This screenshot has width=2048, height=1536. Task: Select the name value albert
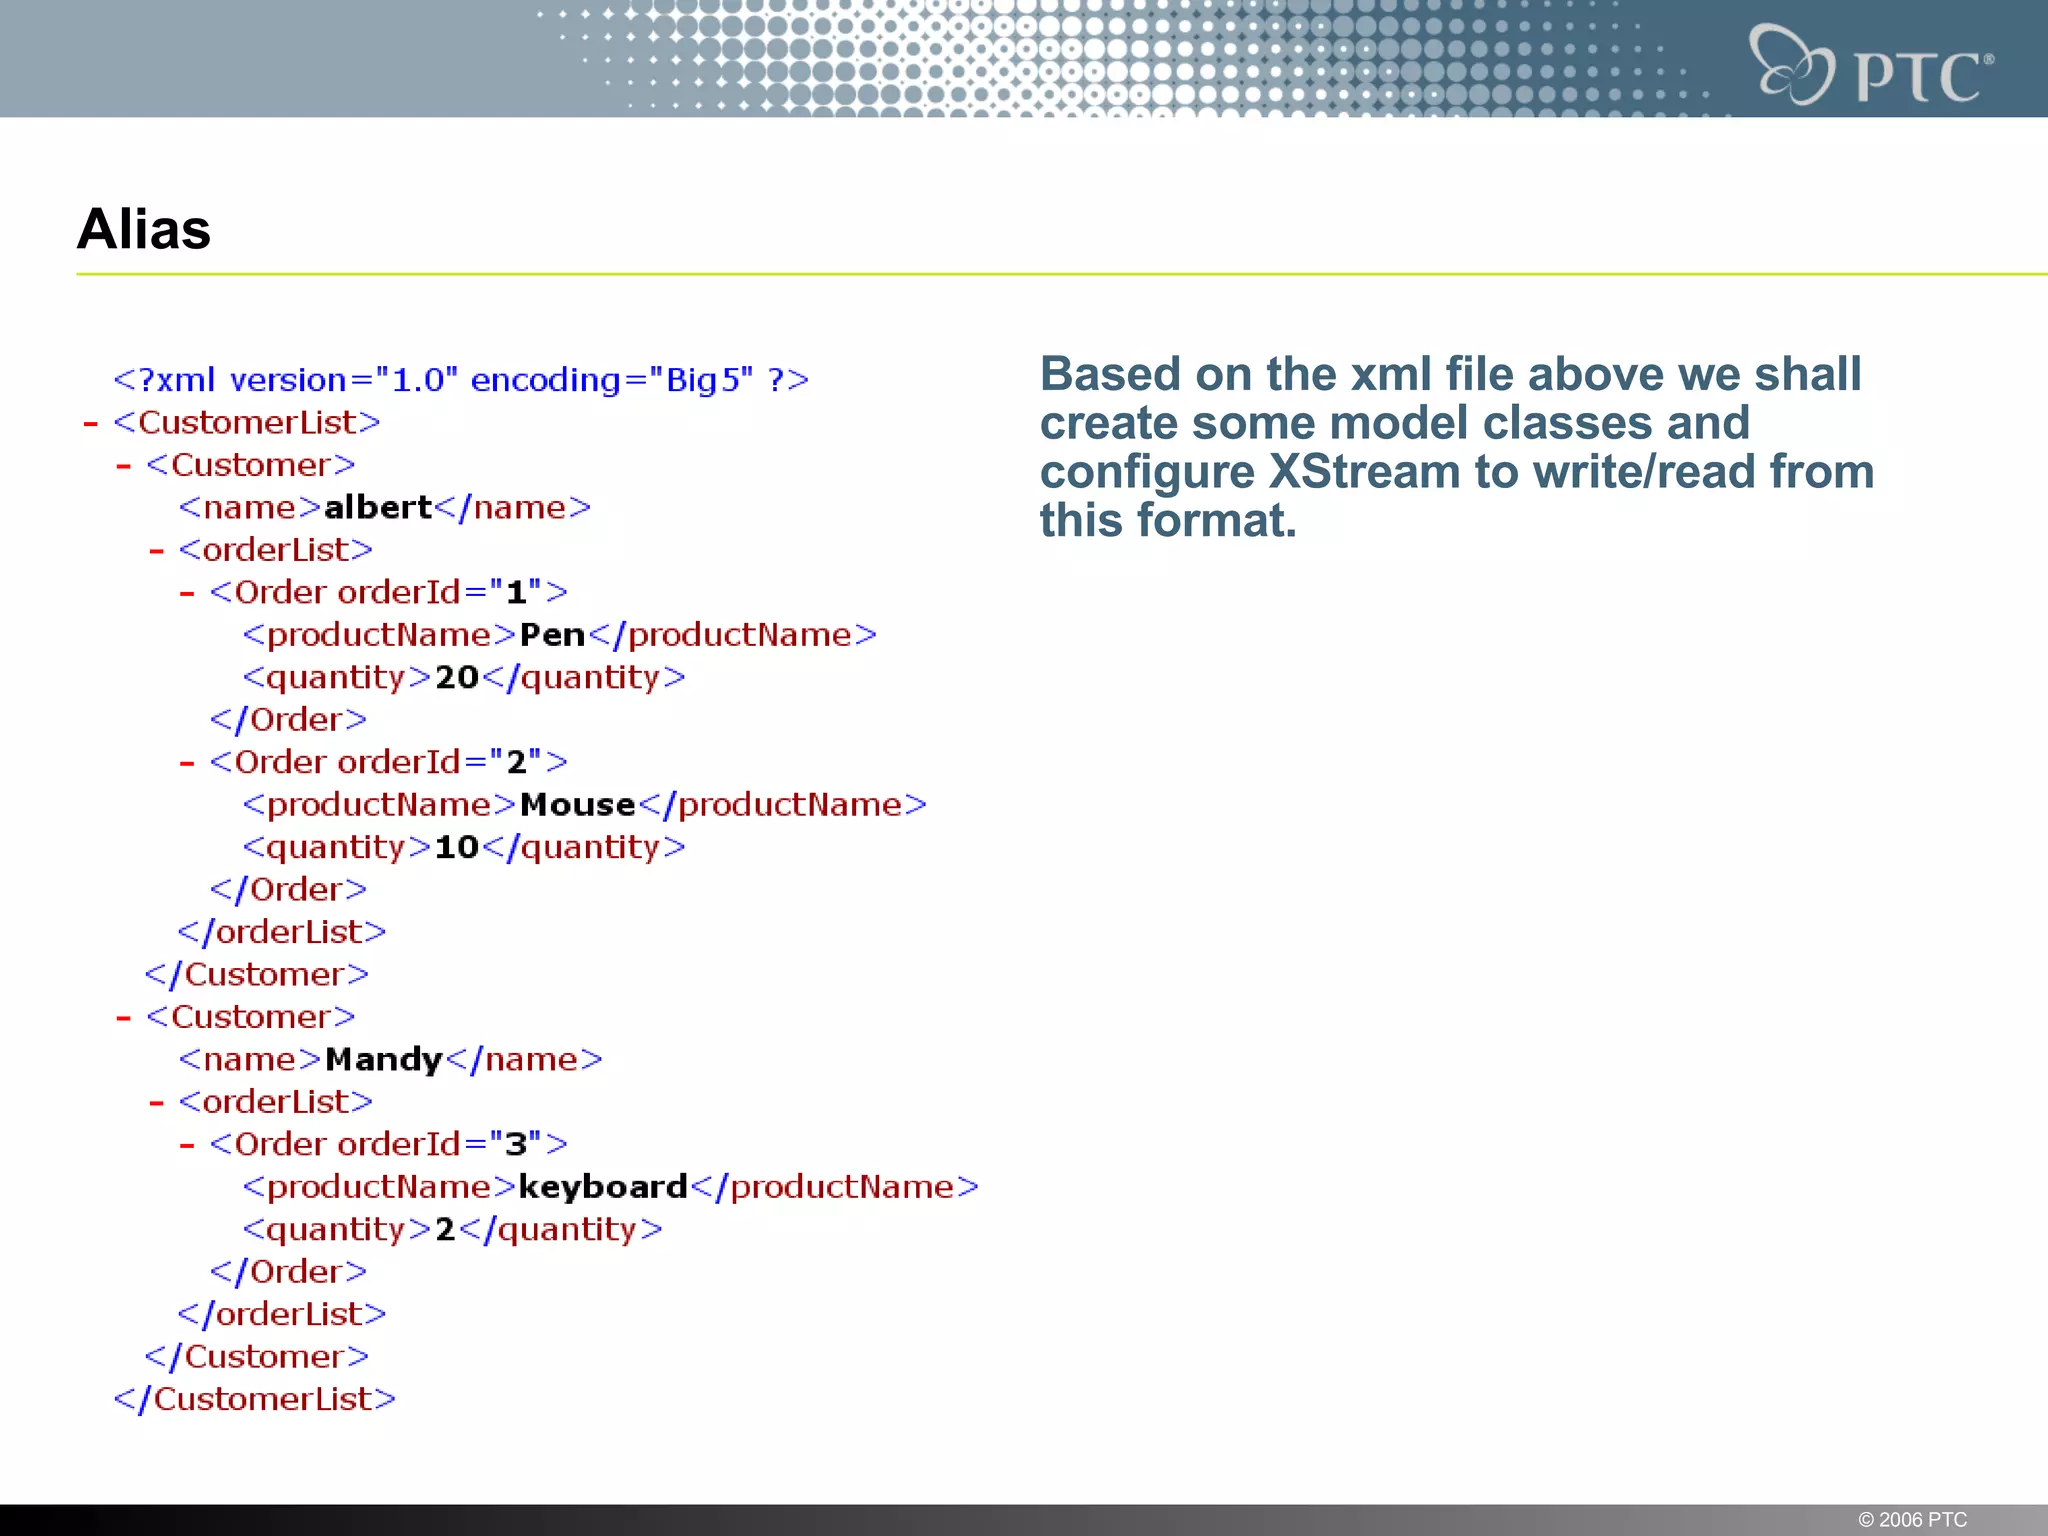click(378, 507)
